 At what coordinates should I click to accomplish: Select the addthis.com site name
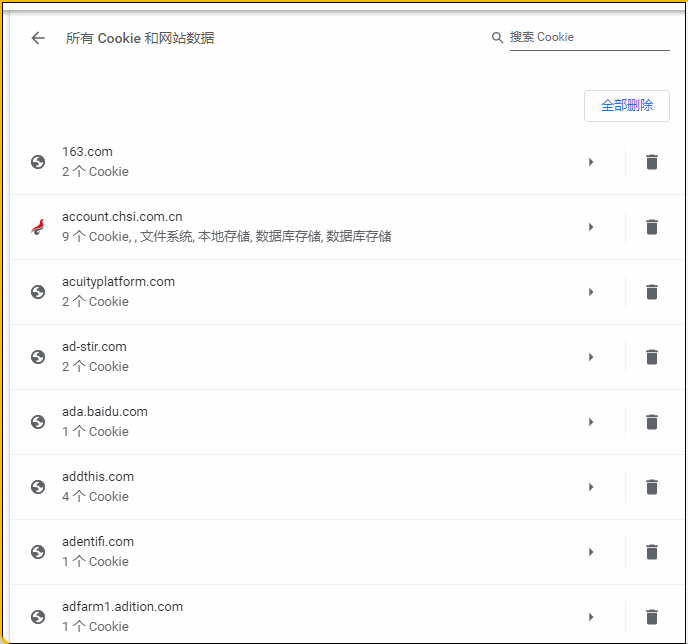(x=98, y=476)
